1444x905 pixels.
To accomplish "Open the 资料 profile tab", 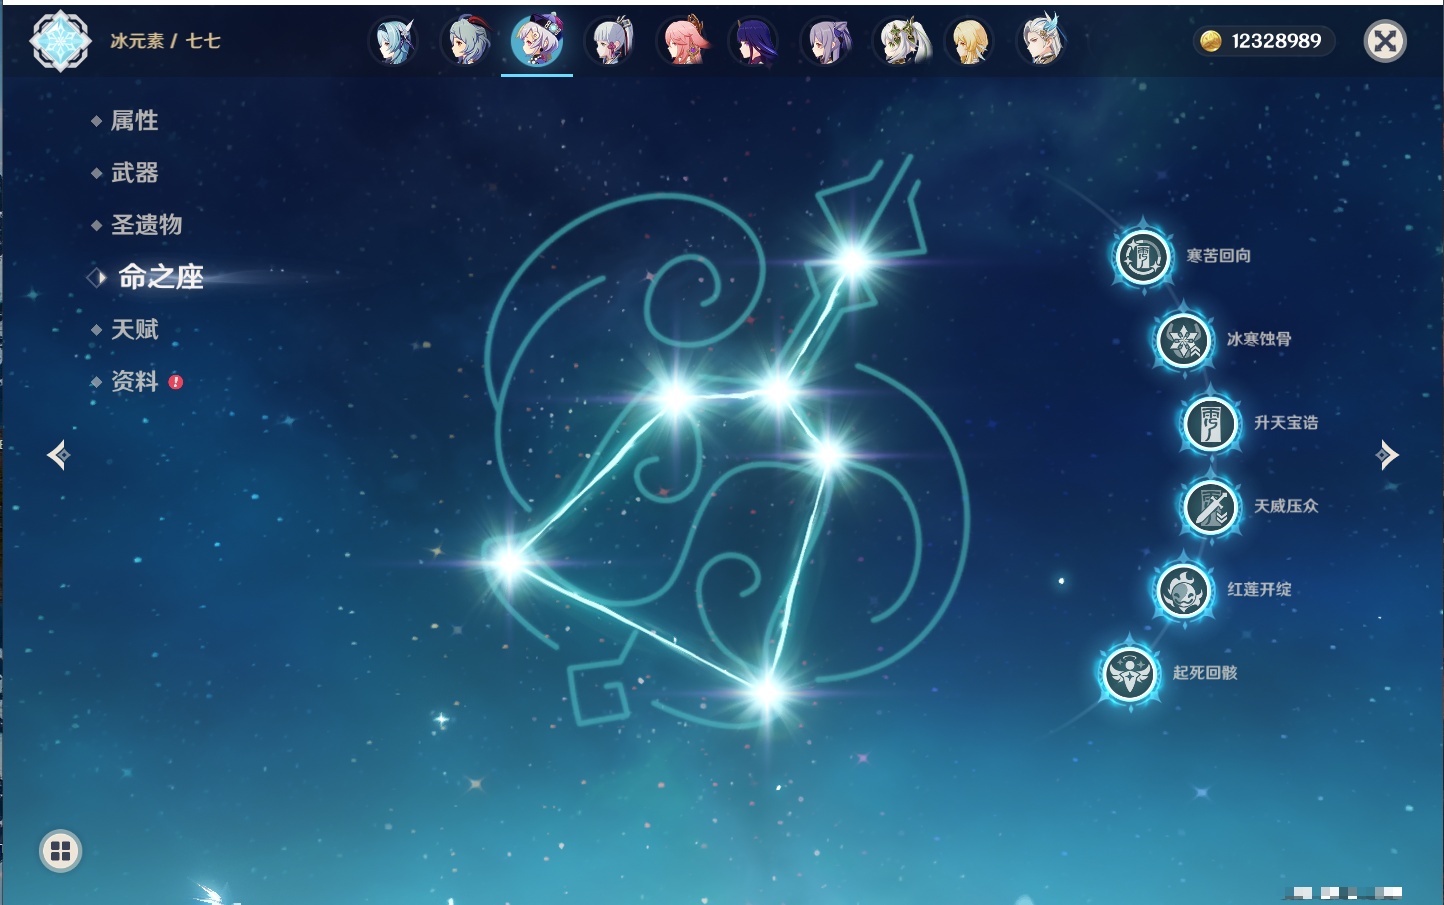I will tap(134, 381).
